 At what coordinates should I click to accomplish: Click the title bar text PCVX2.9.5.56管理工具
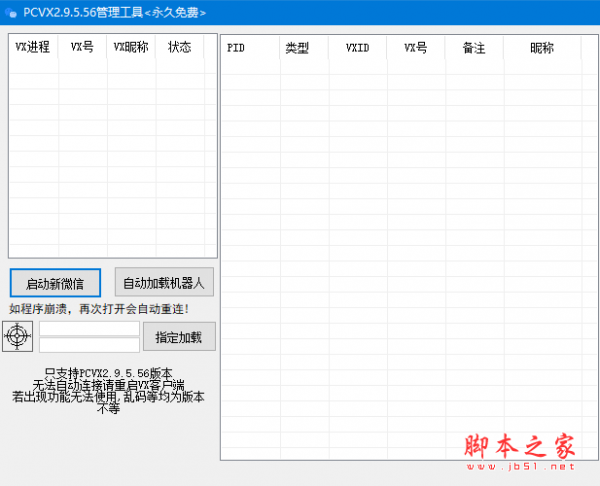pyautogui.click(x=83, y=13)
